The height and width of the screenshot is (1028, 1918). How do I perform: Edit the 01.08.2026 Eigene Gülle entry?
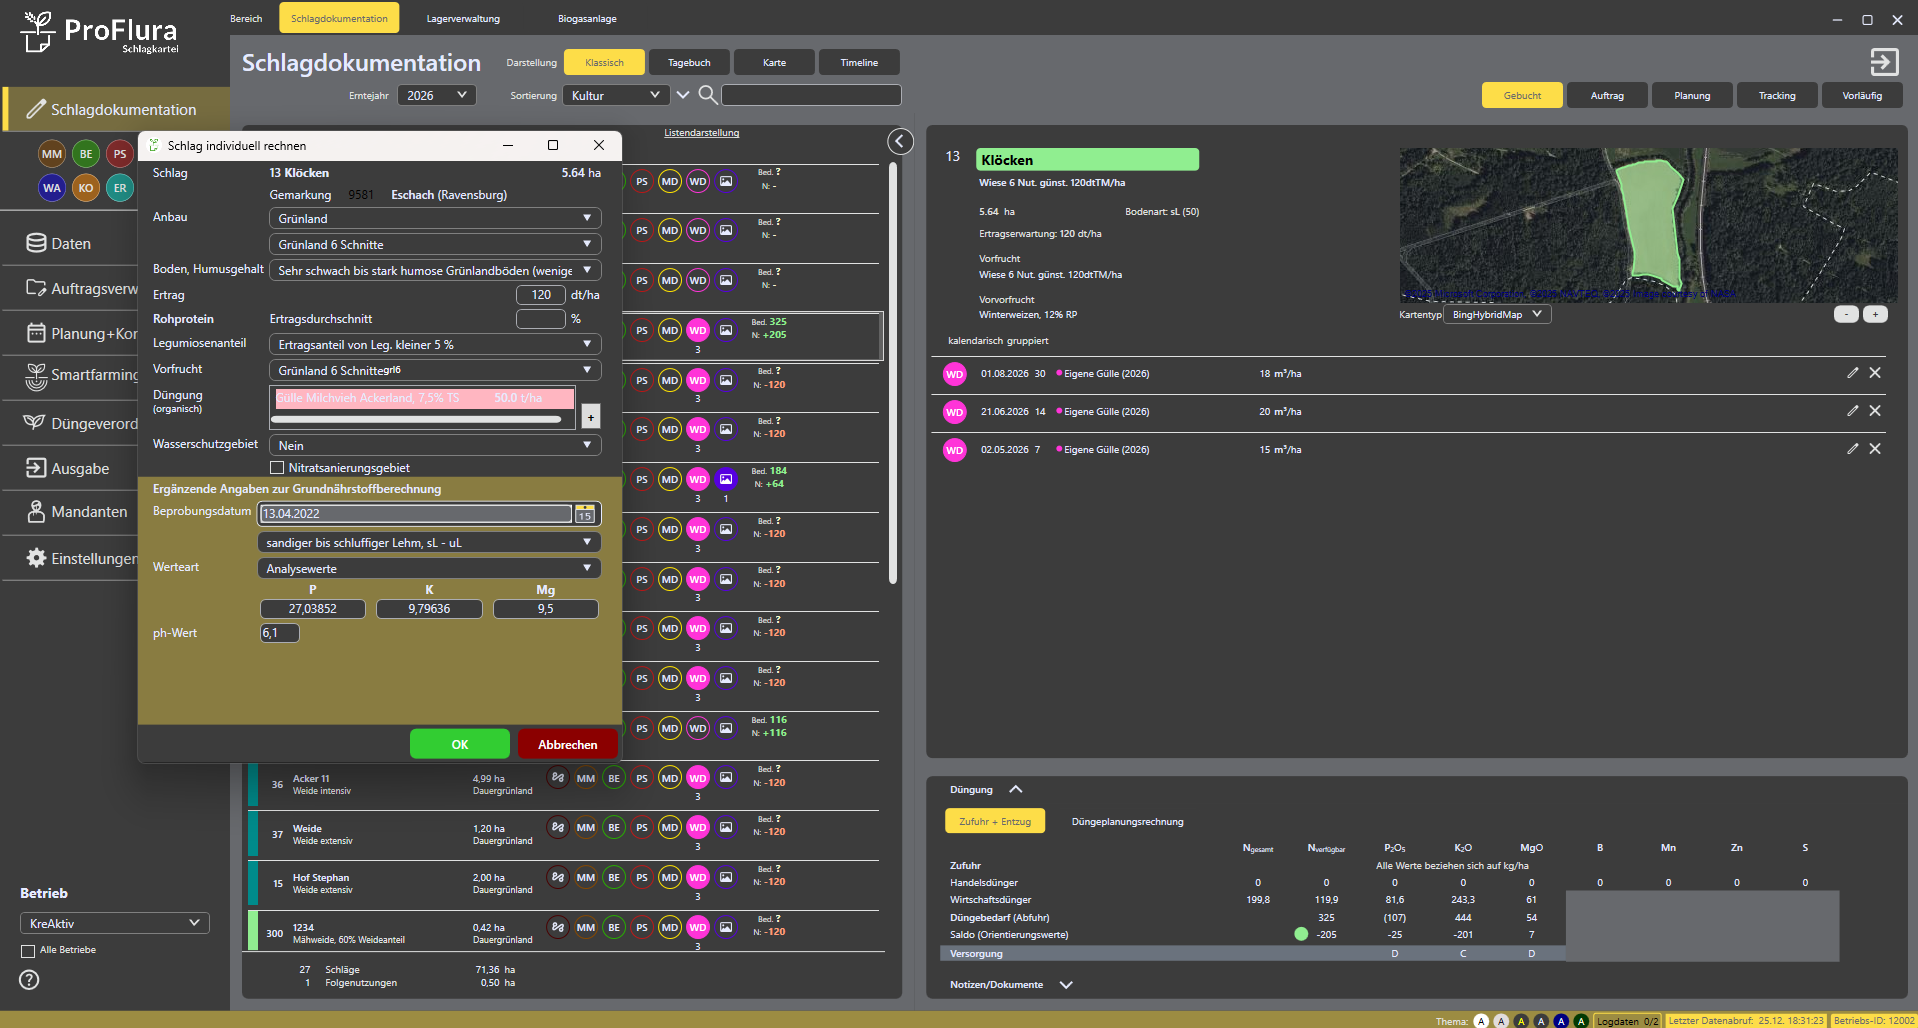tap(1852, 373)
